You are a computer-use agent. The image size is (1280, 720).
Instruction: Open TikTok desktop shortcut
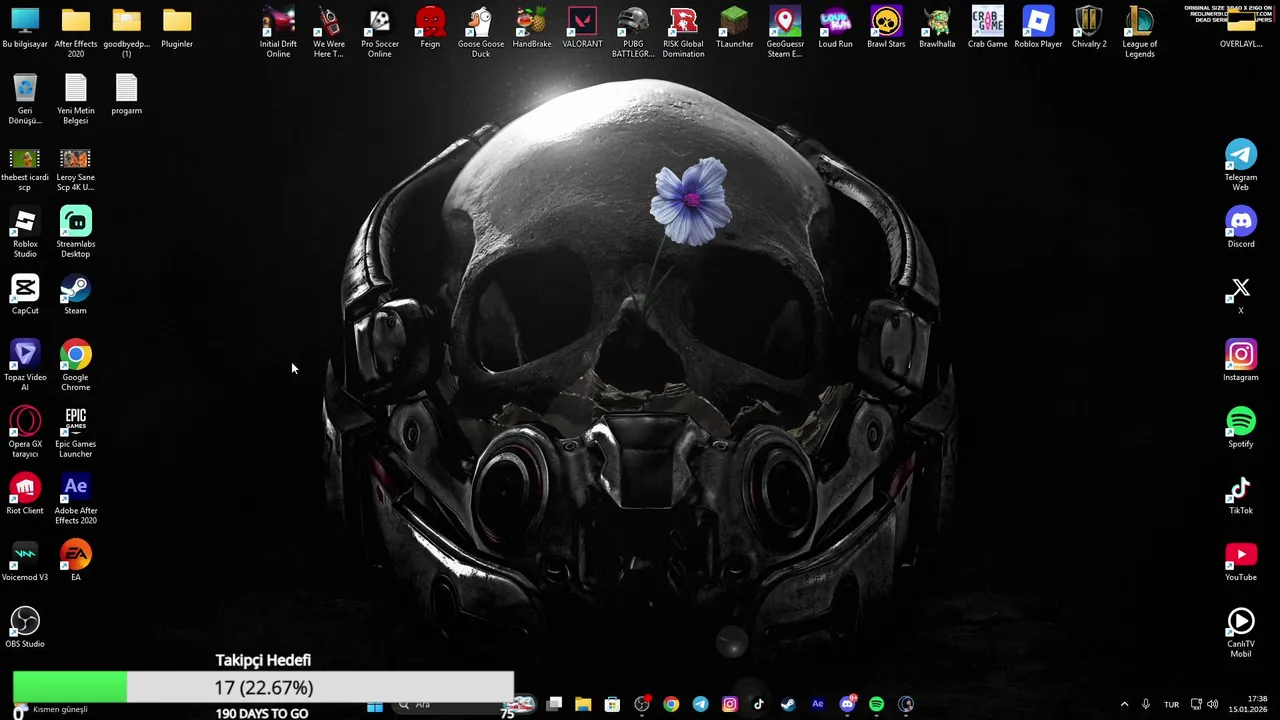[x=1241, y=495]
